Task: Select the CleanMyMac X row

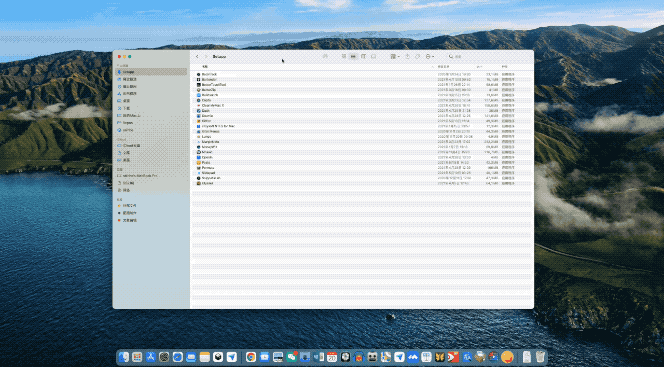Action: click(361, 105)
